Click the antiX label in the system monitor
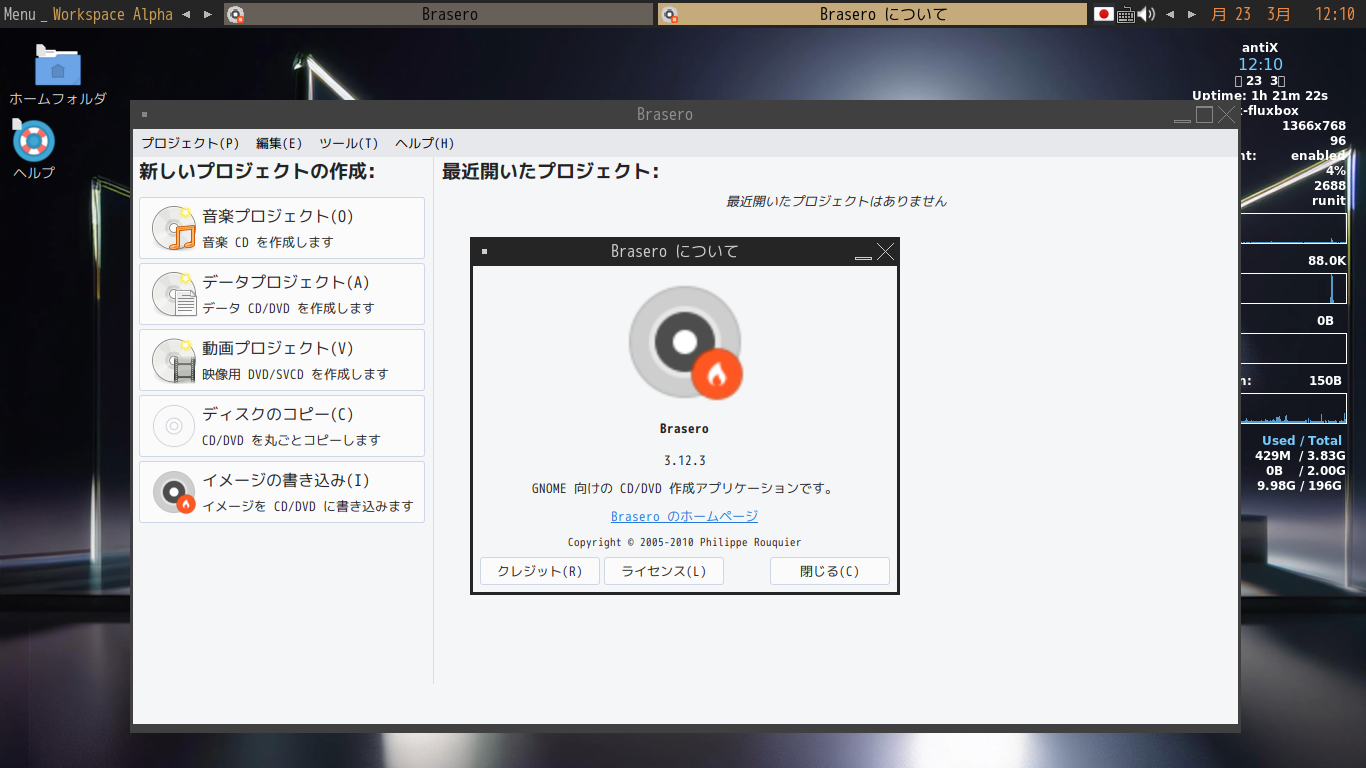The image size is (1366, 768). 1260,47
